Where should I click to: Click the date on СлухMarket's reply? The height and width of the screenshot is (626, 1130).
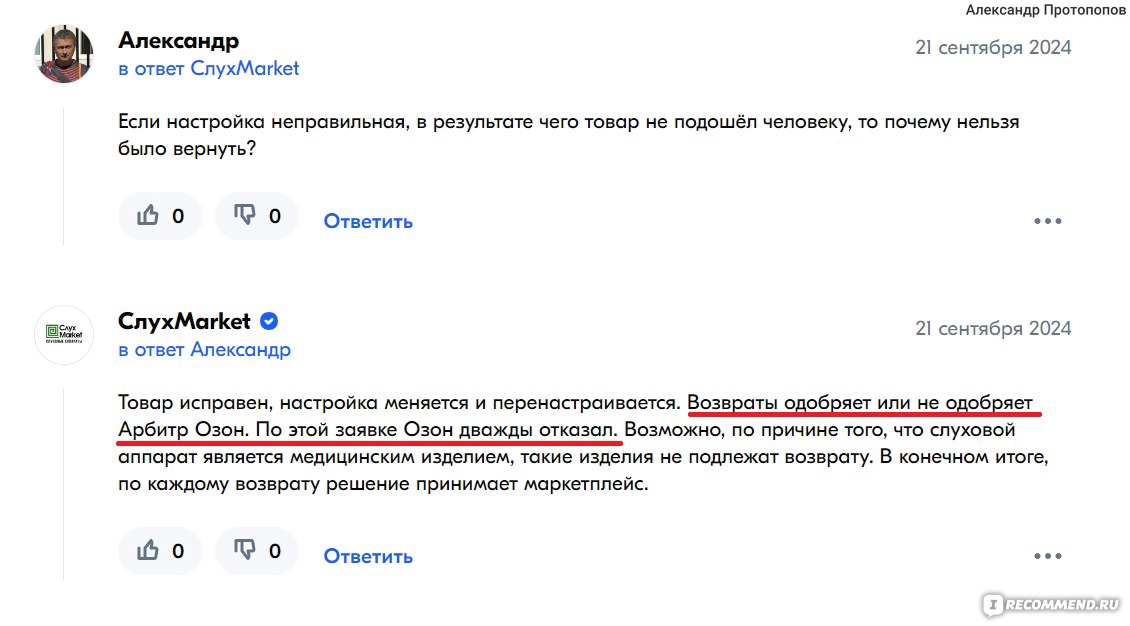pyautogui.click(x=993, y=328)
